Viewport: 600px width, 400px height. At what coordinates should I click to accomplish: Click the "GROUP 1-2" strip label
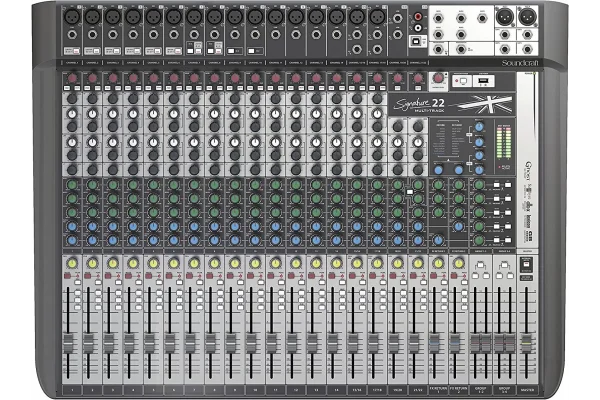coord(480,390)
